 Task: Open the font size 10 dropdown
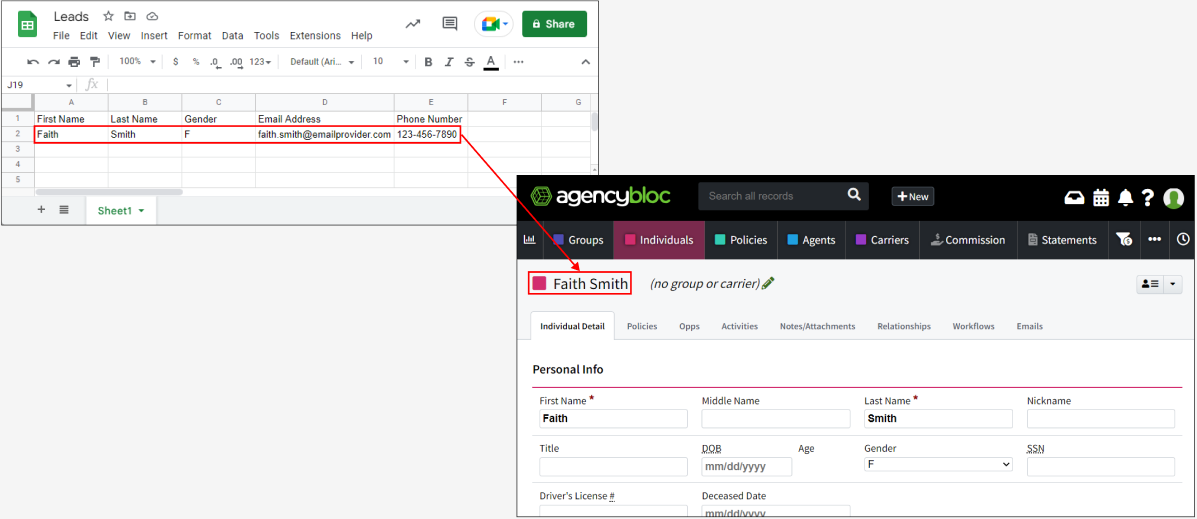pyautogui.click(x=391, y=62)
